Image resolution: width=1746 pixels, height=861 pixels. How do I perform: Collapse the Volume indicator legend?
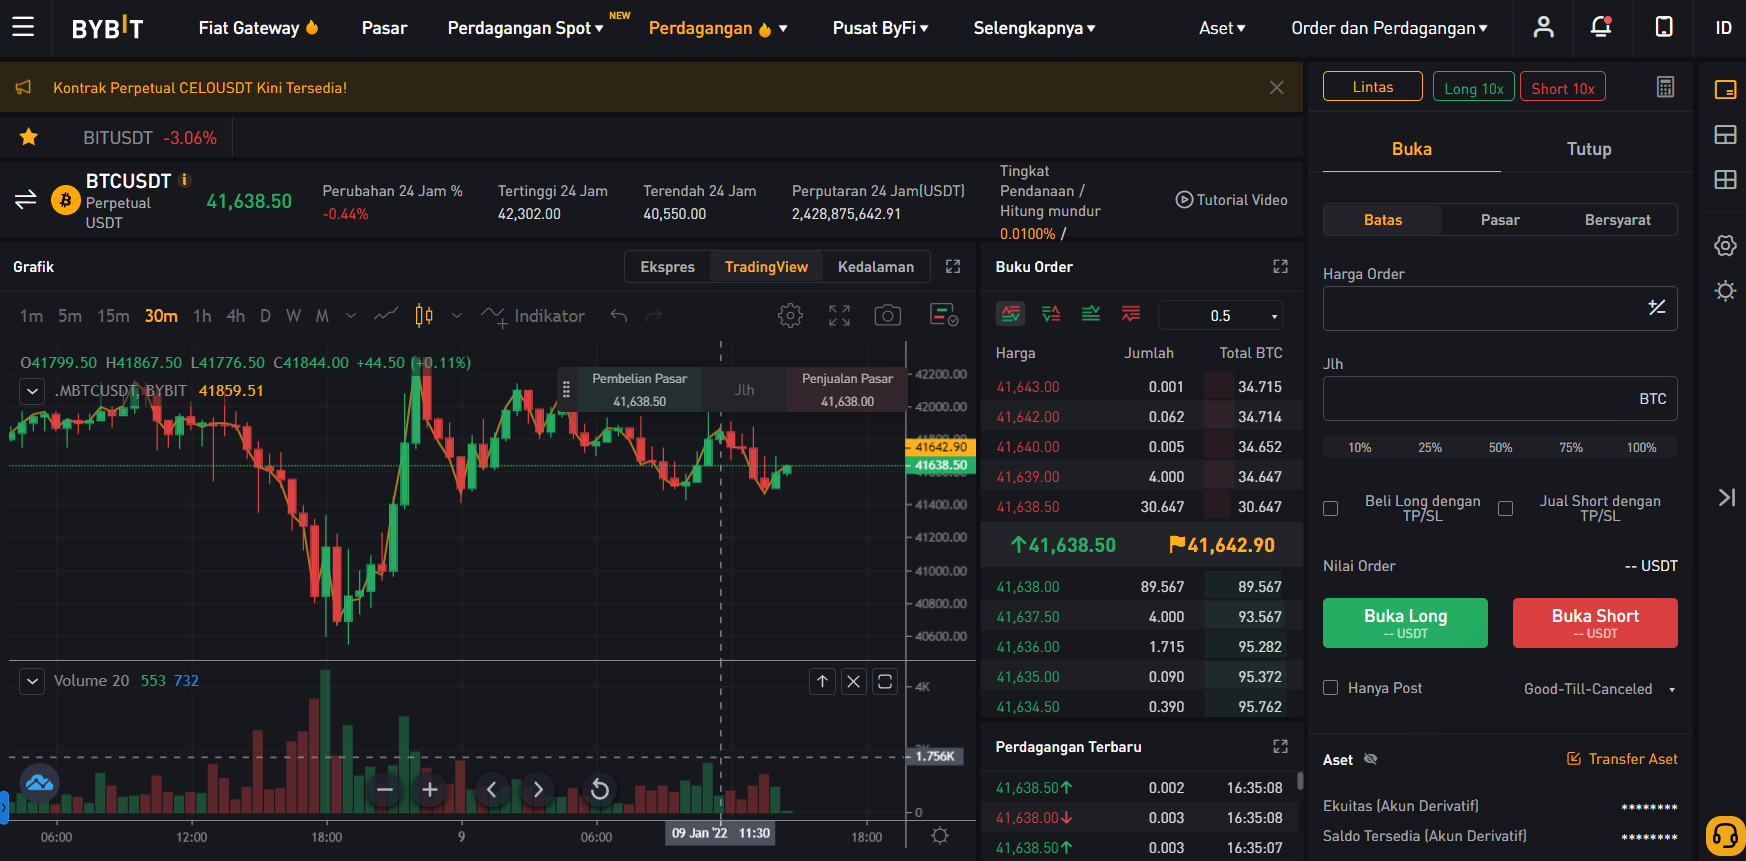coord(33,681)
